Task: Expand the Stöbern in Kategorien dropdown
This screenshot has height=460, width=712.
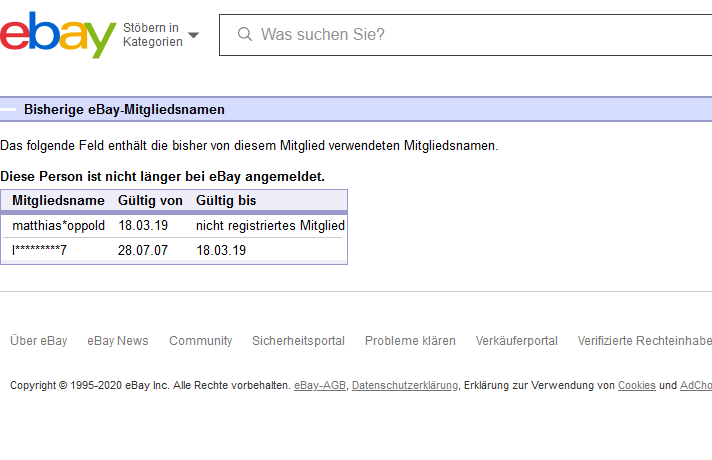Action: point(161,35)
